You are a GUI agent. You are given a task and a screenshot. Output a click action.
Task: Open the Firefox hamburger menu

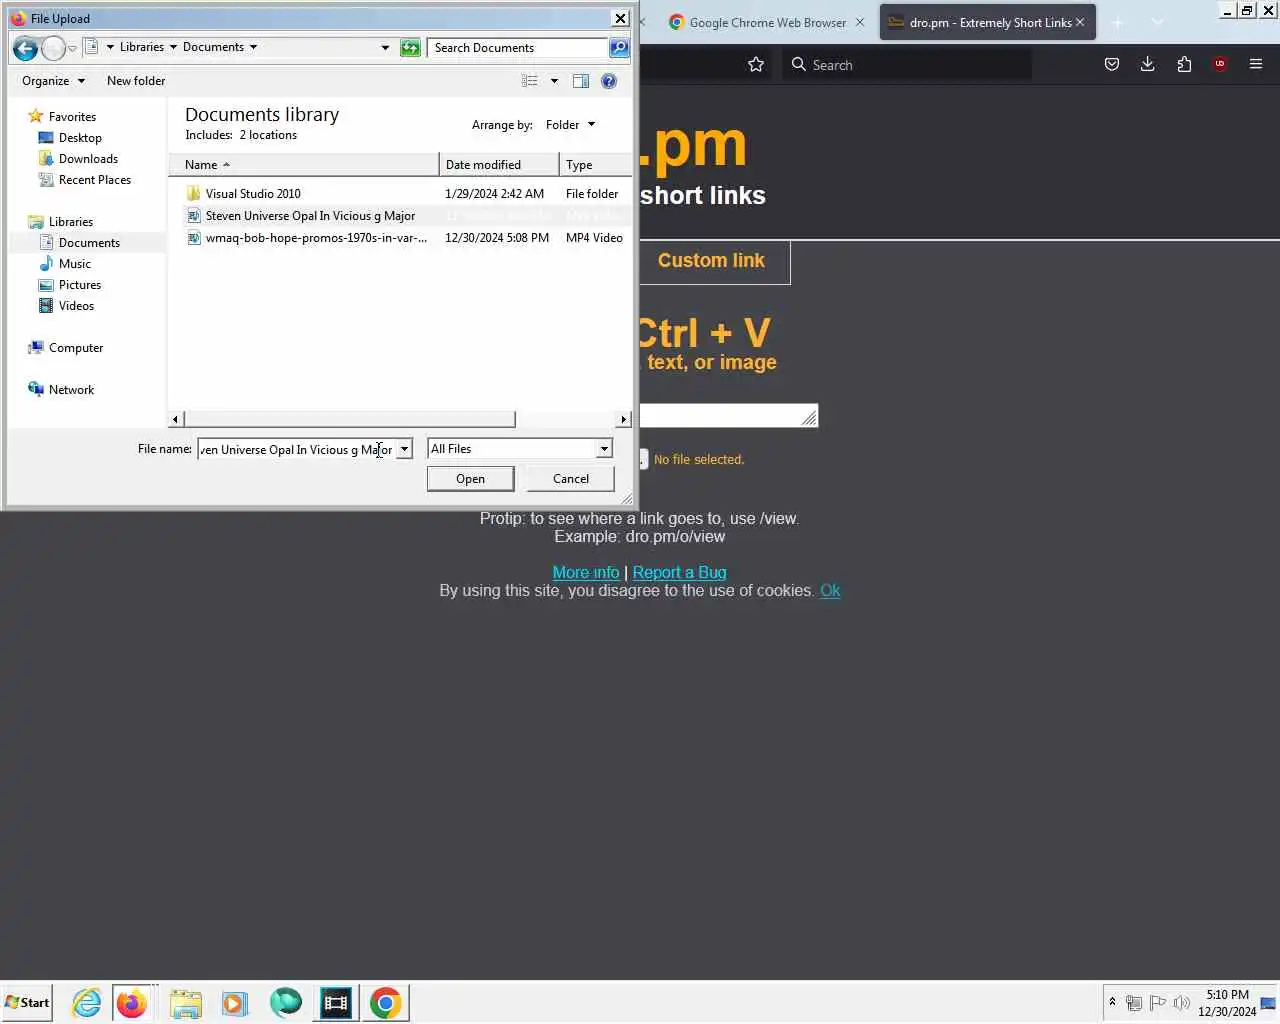pos(1256,64)
